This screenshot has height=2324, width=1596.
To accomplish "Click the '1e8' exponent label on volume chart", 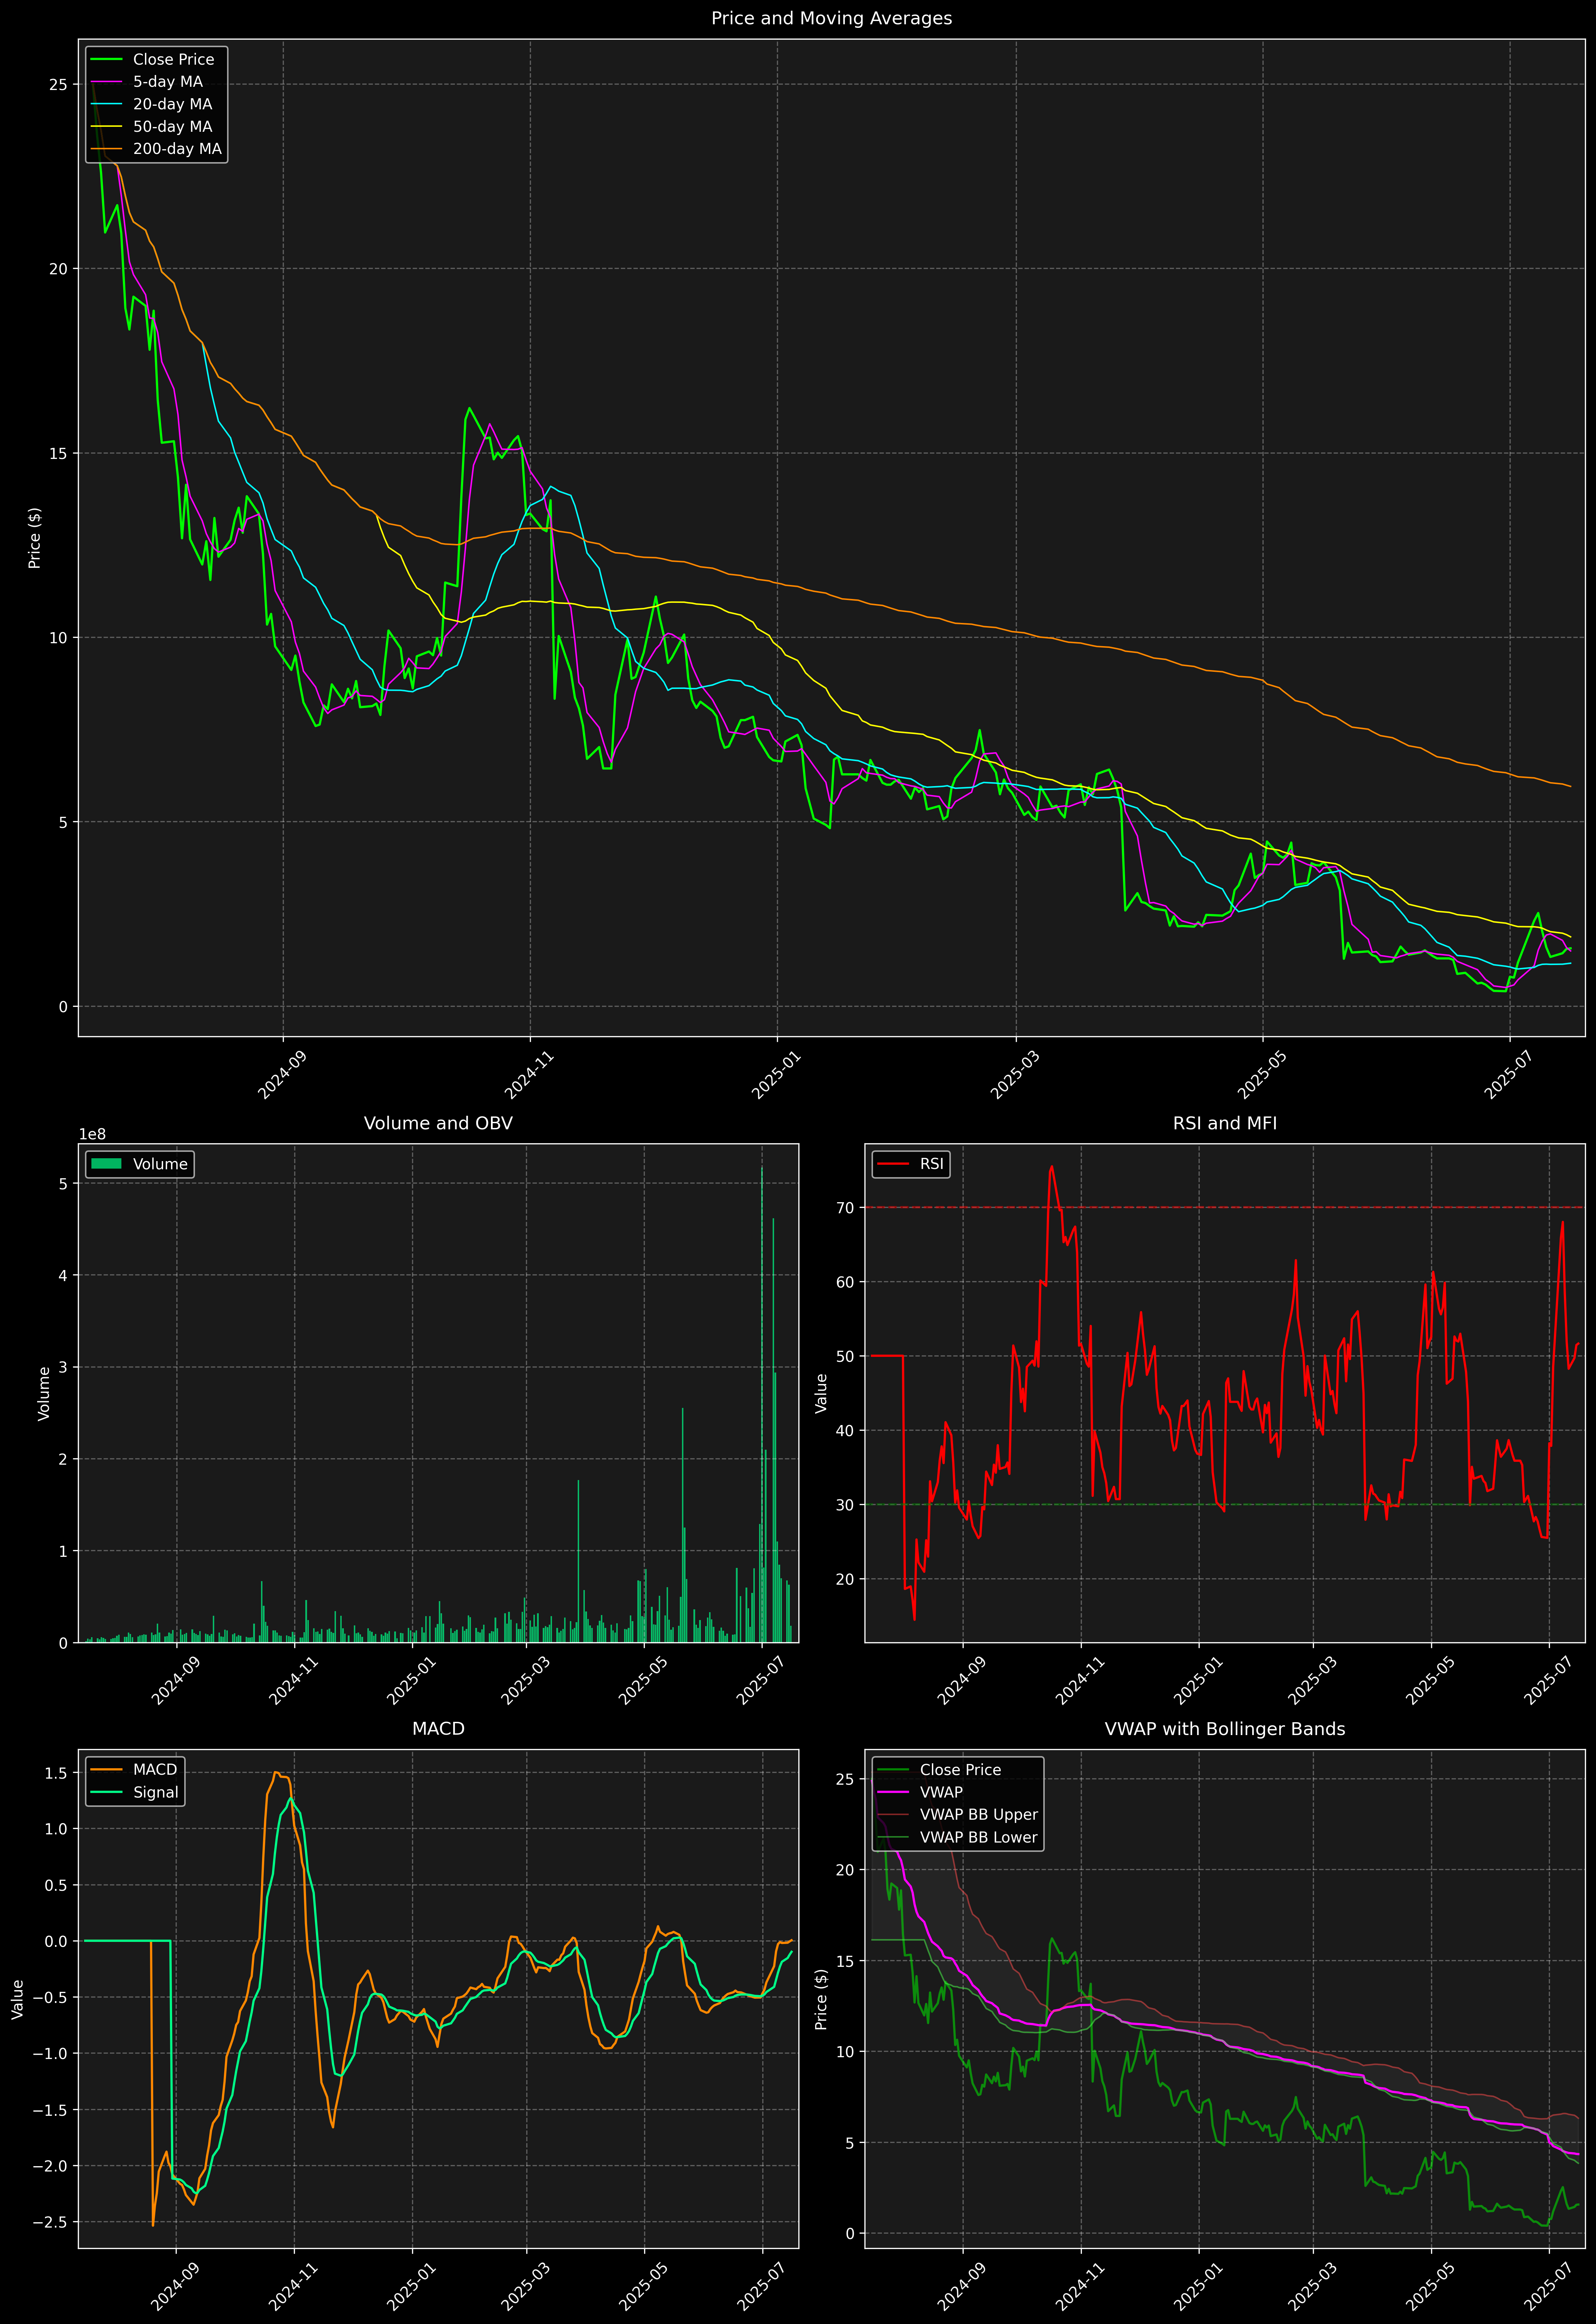I will [92, 1134].
